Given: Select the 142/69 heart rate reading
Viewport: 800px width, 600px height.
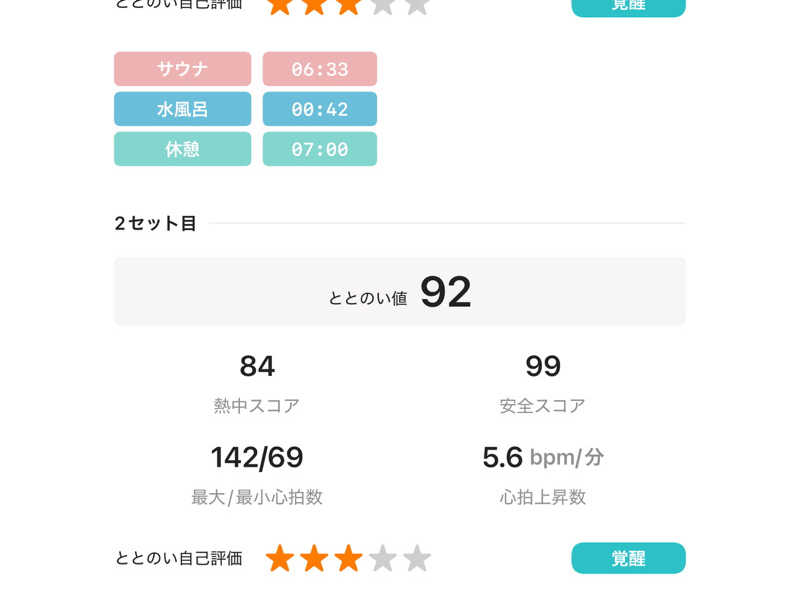Looking at the screenshot, I should (257, 457).
